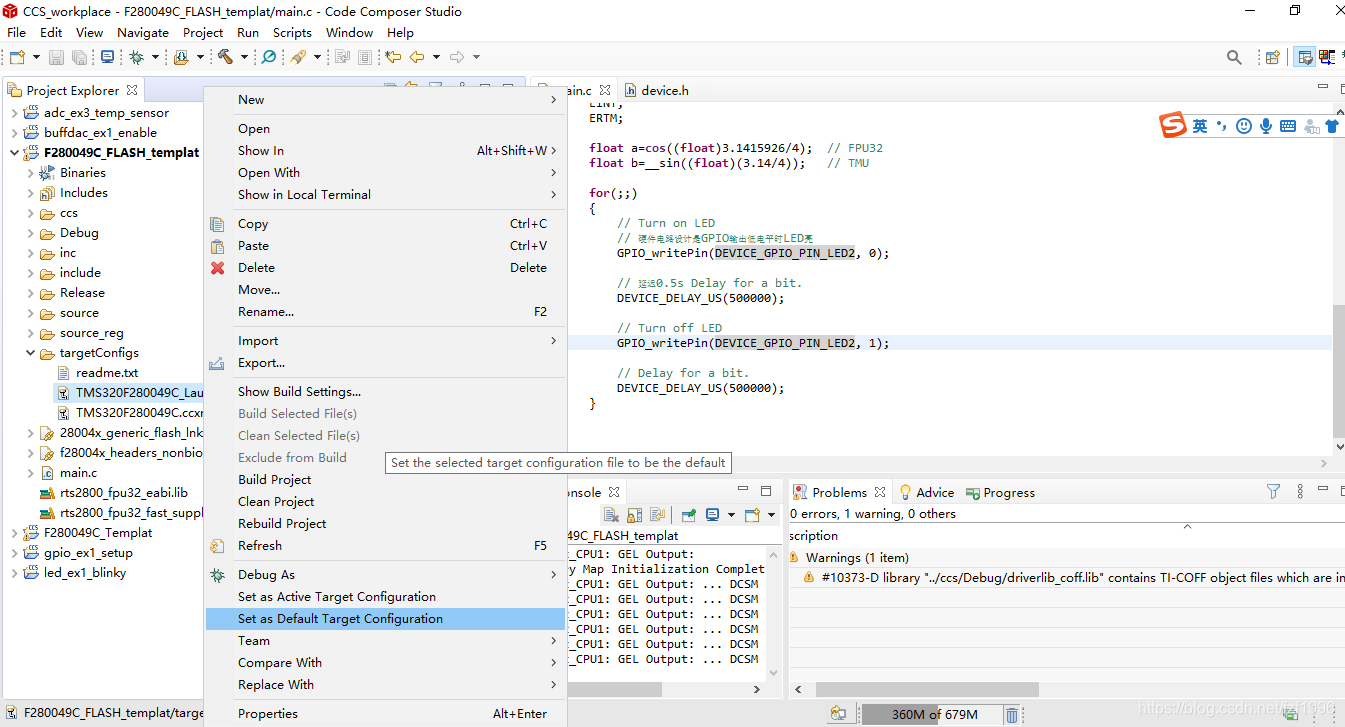Select the readme.txt file in targetConfigs
The width and height of the screenshot is (1345, 727).
[x=98, y=373]
